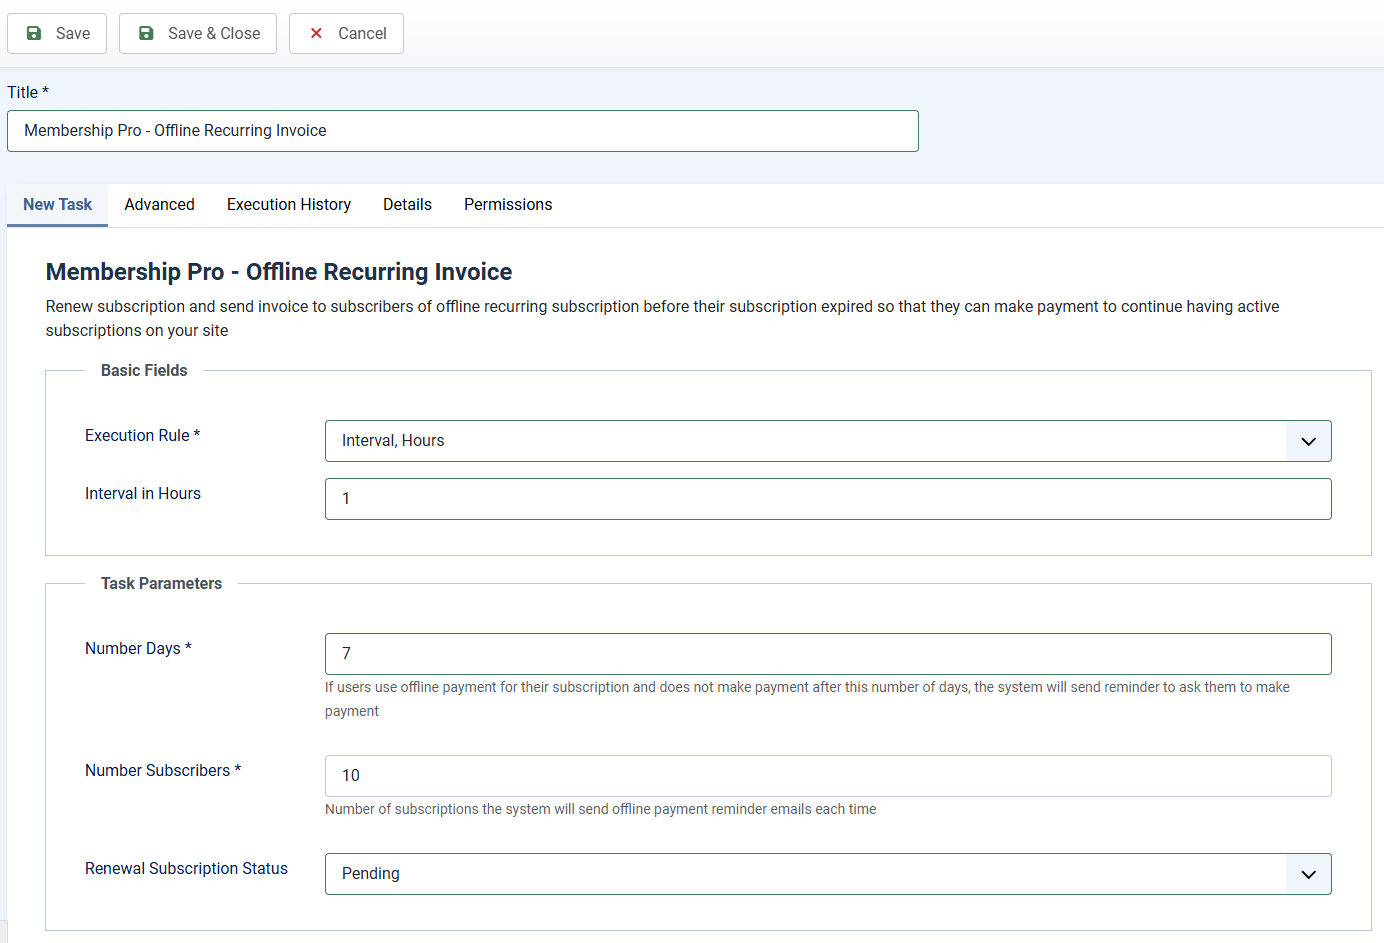This screenshot has width=1384, height=943.
Task: Open the Execution History tab
Action: (x=289, y=204)
